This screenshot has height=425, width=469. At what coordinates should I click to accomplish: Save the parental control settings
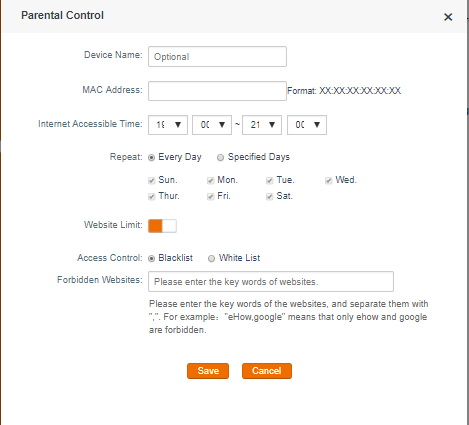[x=208, y=371]
